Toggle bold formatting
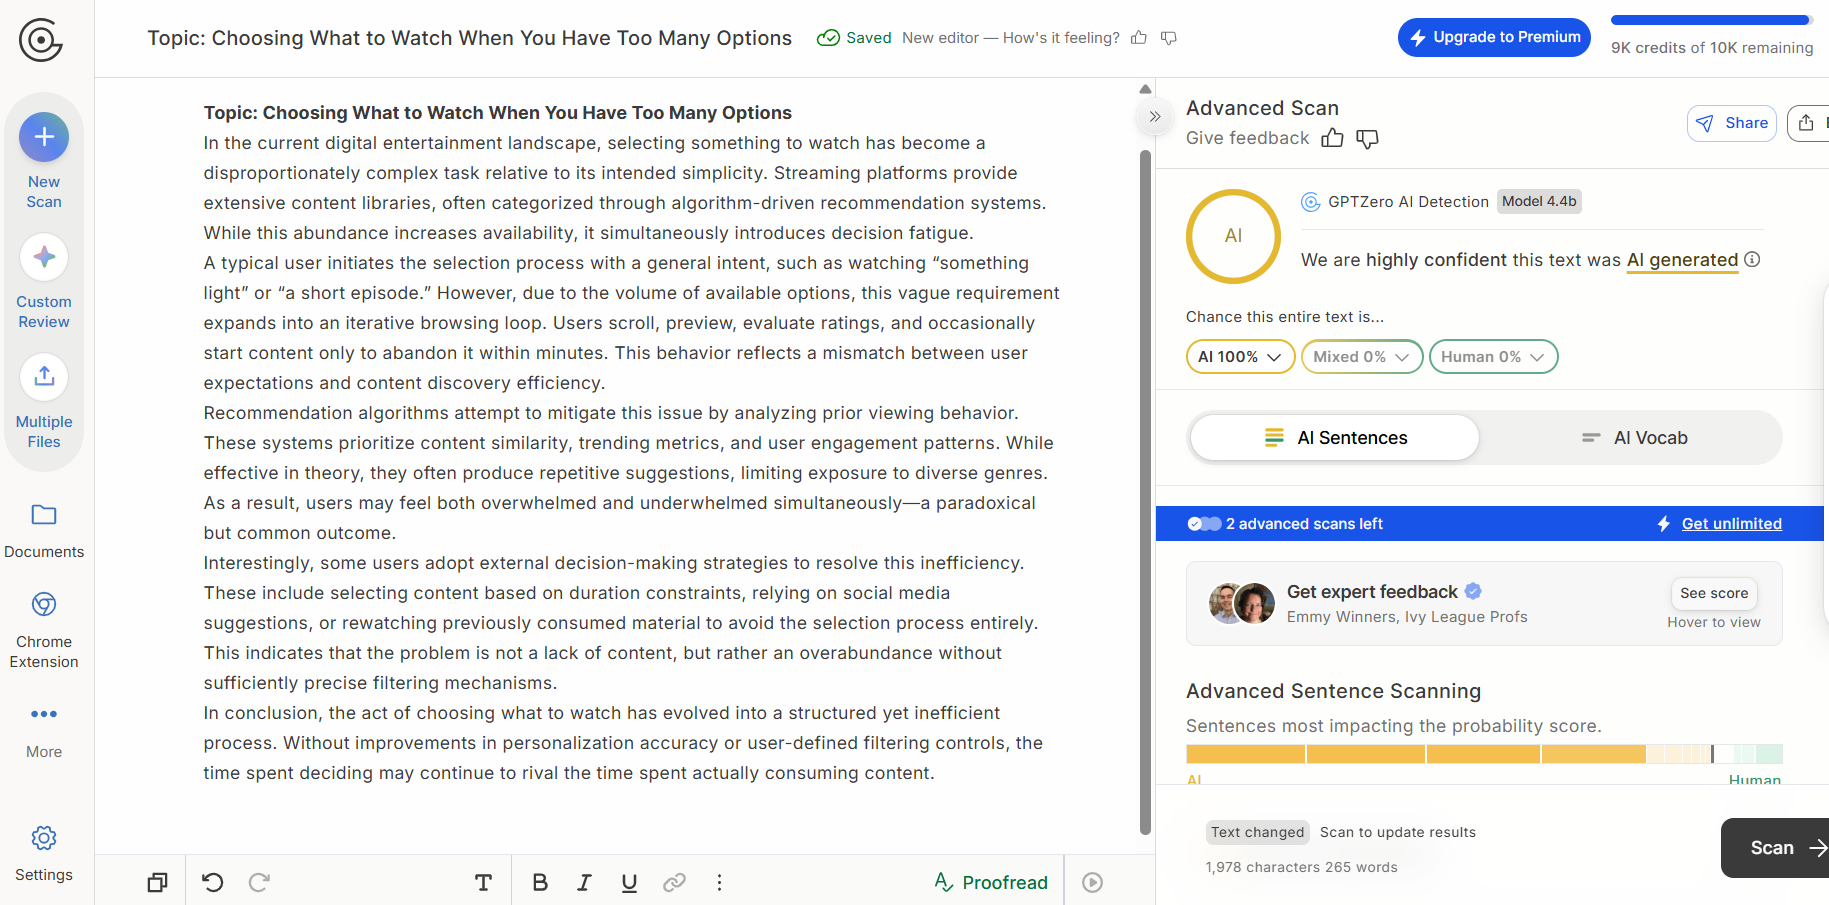1829x905 pixels. click(540, 882)
